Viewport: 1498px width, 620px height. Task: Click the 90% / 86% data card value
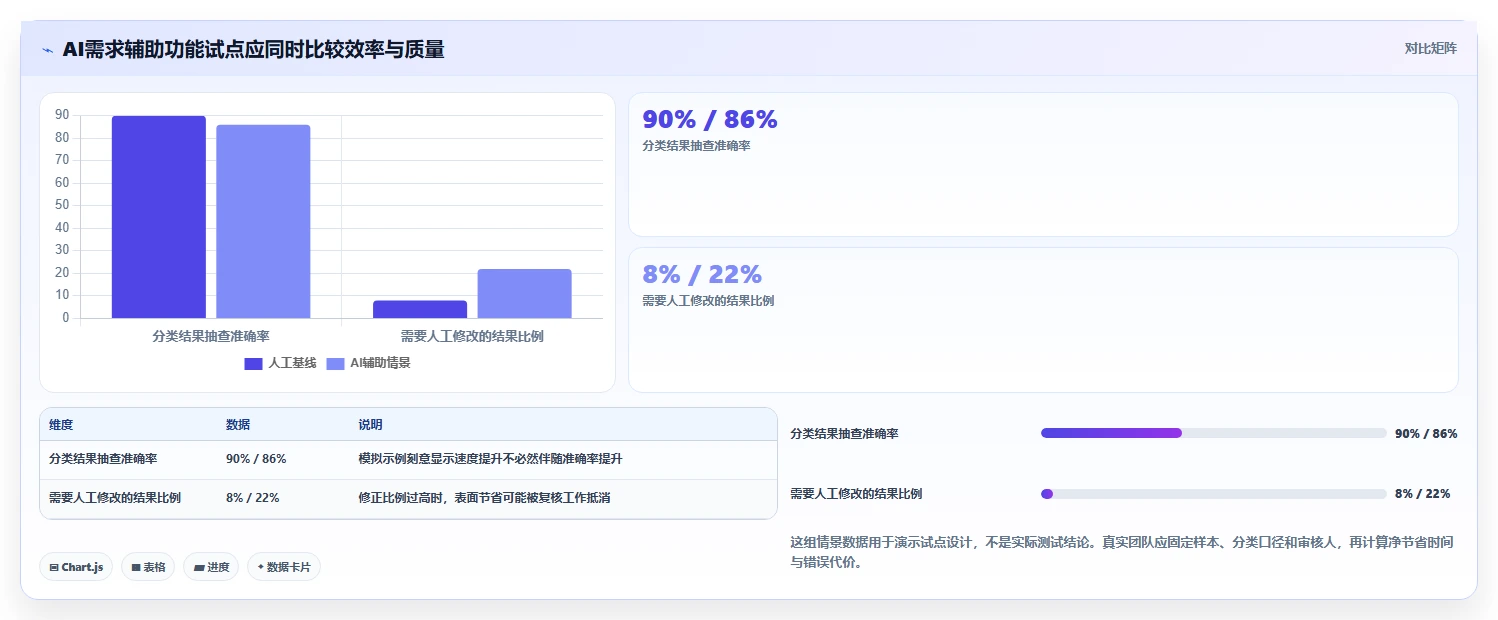(x=710, y=119)
